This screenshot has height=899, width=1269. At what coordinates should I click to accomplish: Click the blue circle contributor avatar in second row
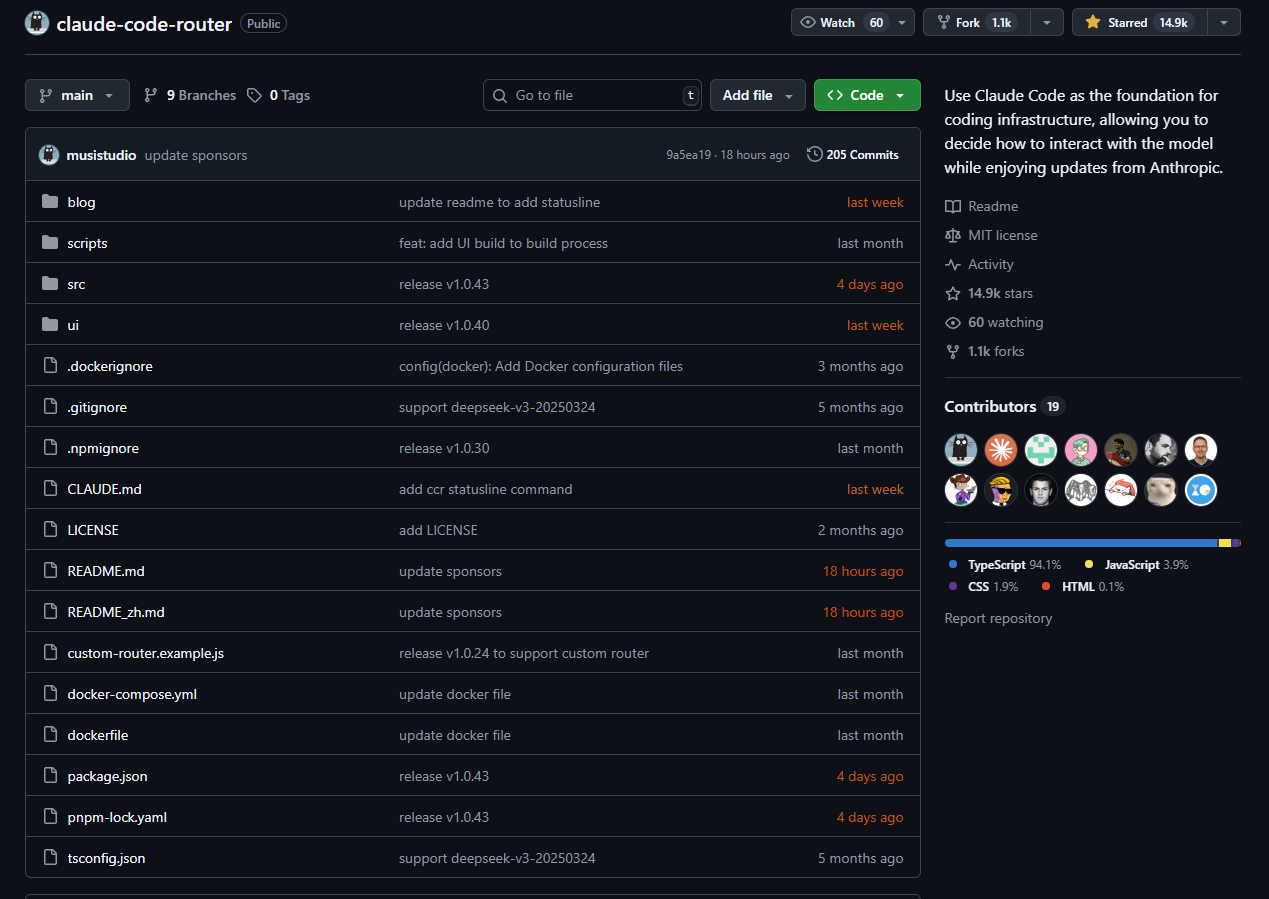point(1201,490)
